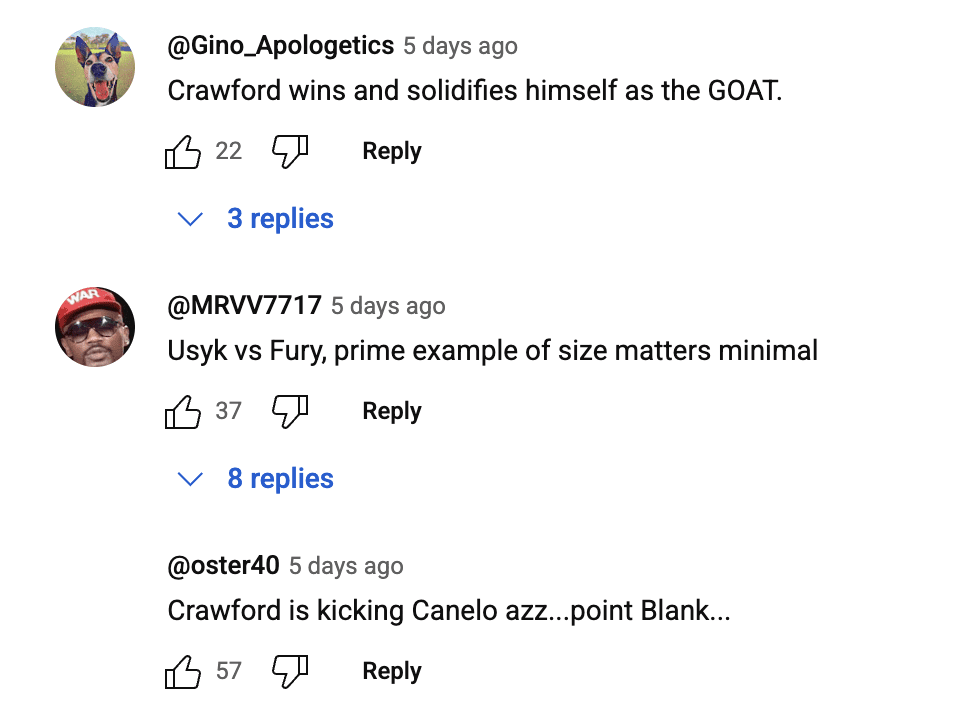This screenshot has height=718, width=976.
Task: Open the MRVV7717 profile picture
Action: 95,327
